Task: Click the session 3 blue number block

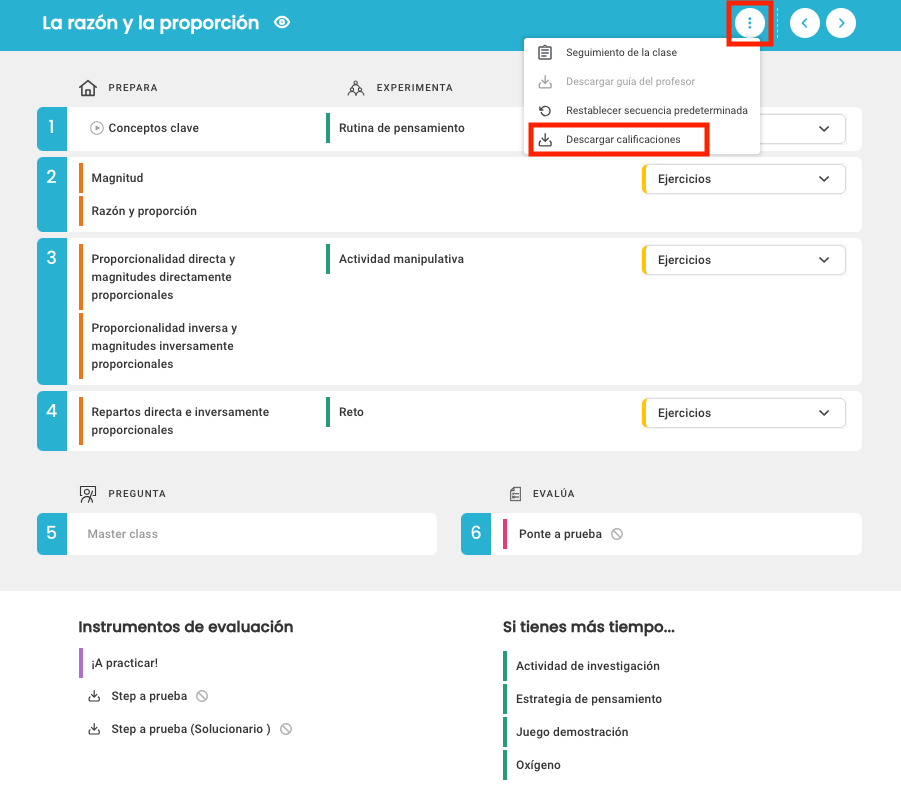Action: pyautogui.click(x=52, y=311)
